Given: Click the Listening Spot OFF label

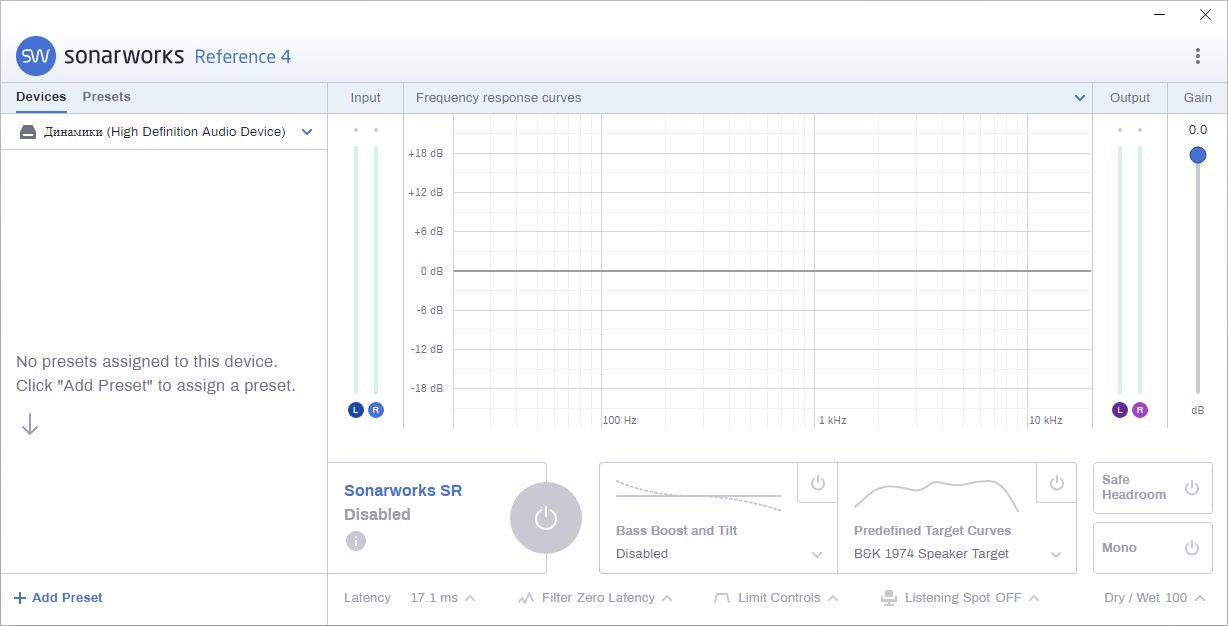Looking at the screenshot, I should pos(963,598).
